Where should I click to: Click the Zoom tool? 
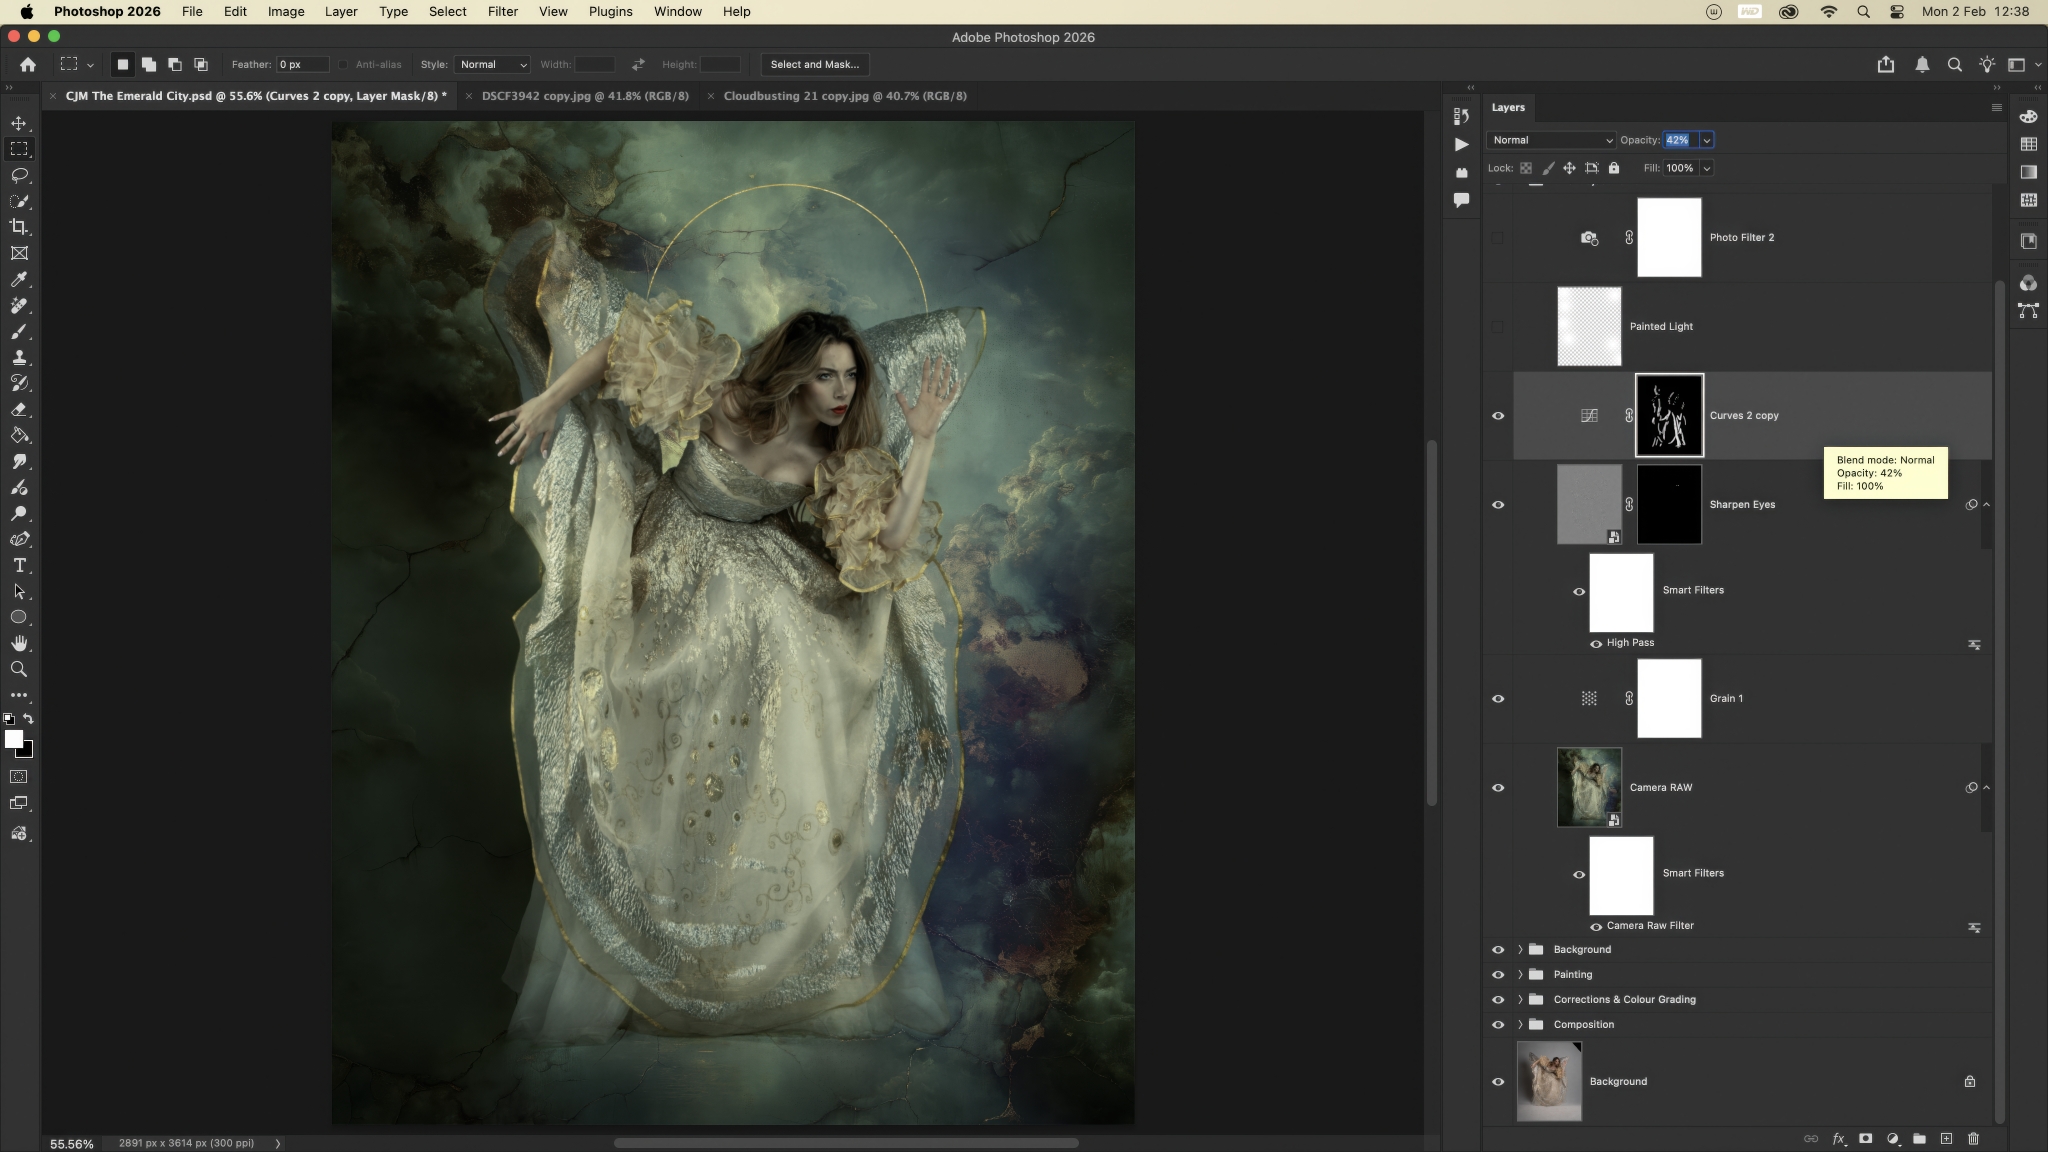(19, 669)
